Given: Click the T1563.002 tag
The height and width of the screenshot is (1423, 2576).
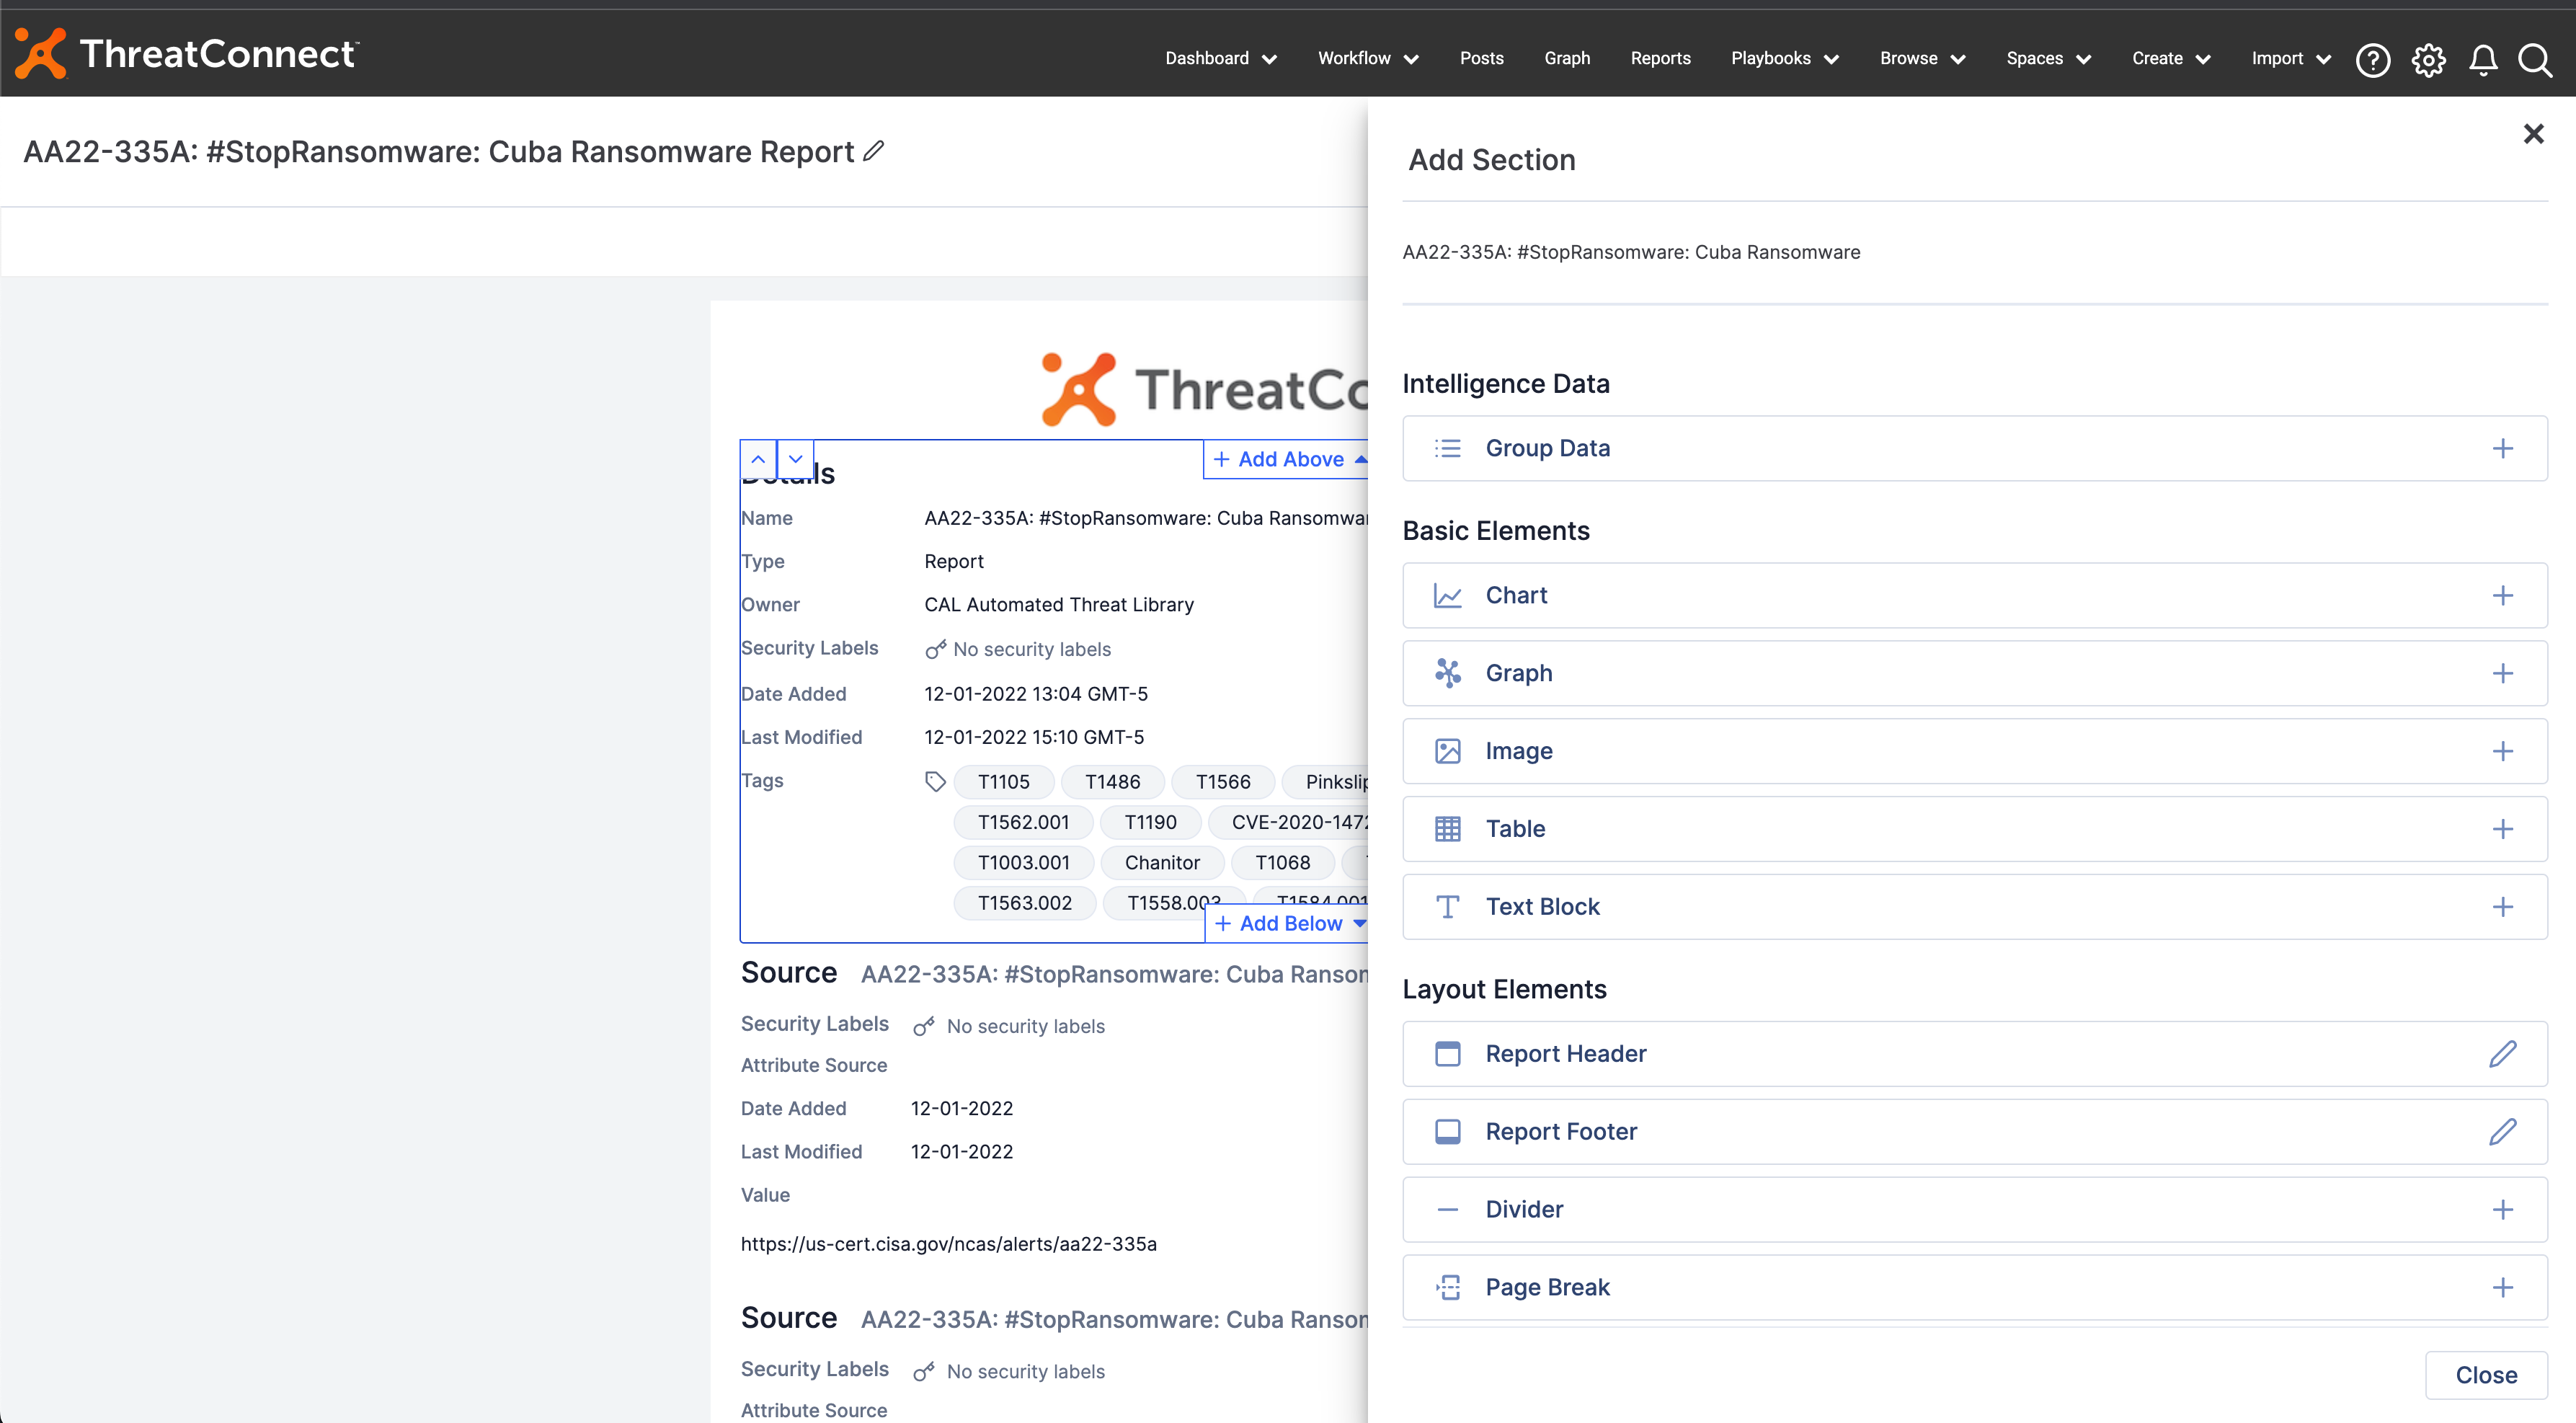Looking at the screenshot, I should (1024, 903).
